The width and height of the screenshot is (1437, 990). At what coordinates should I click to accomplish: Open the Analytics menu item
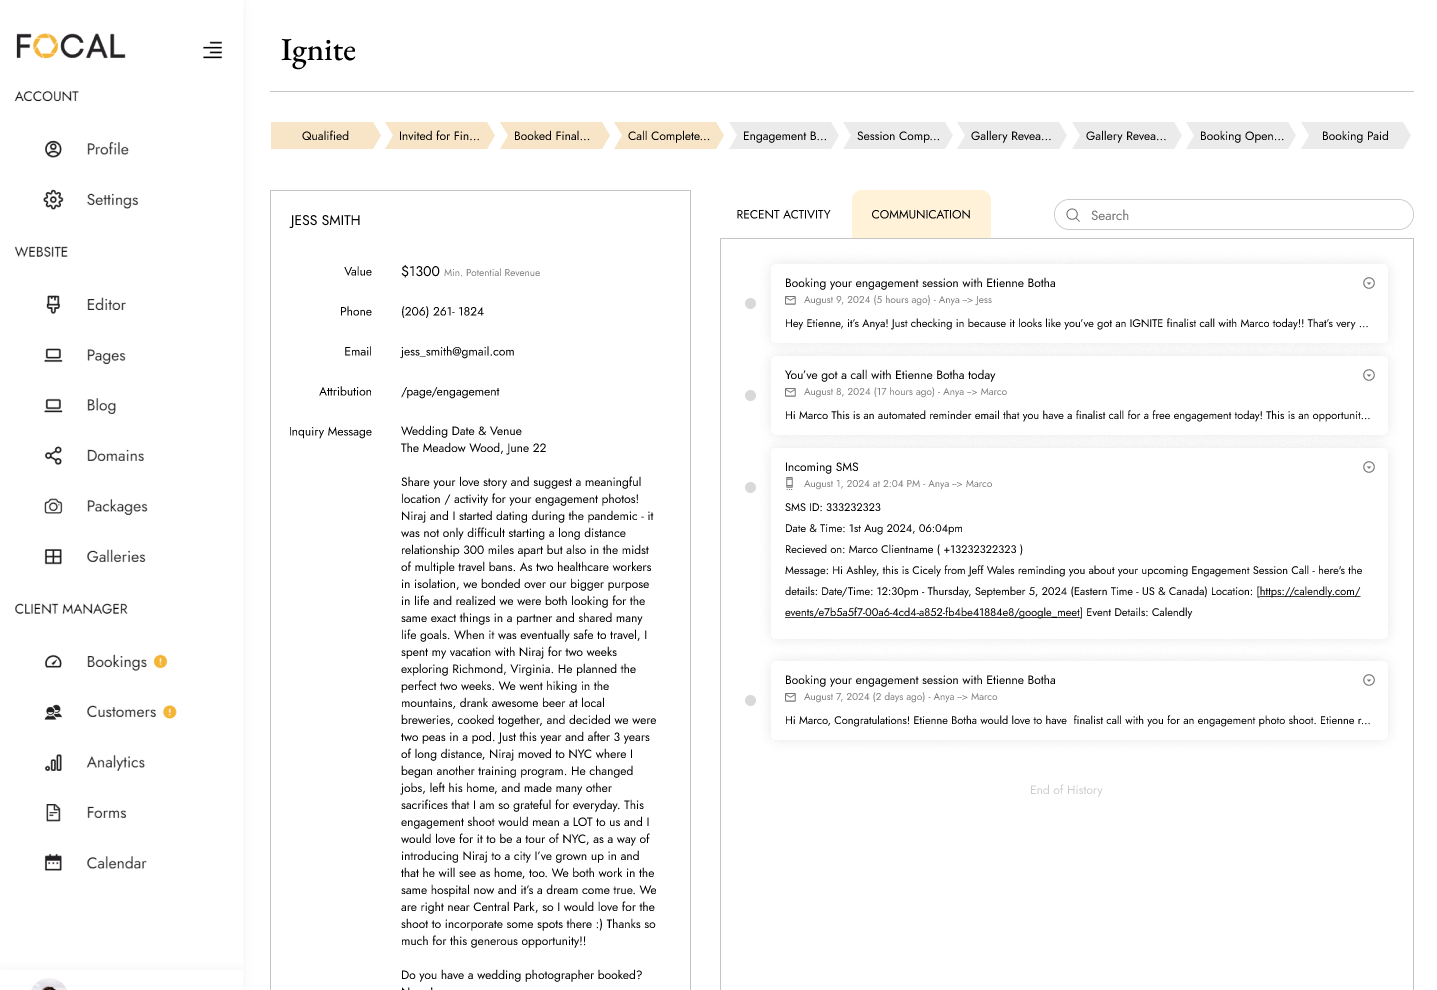point(116,762)
